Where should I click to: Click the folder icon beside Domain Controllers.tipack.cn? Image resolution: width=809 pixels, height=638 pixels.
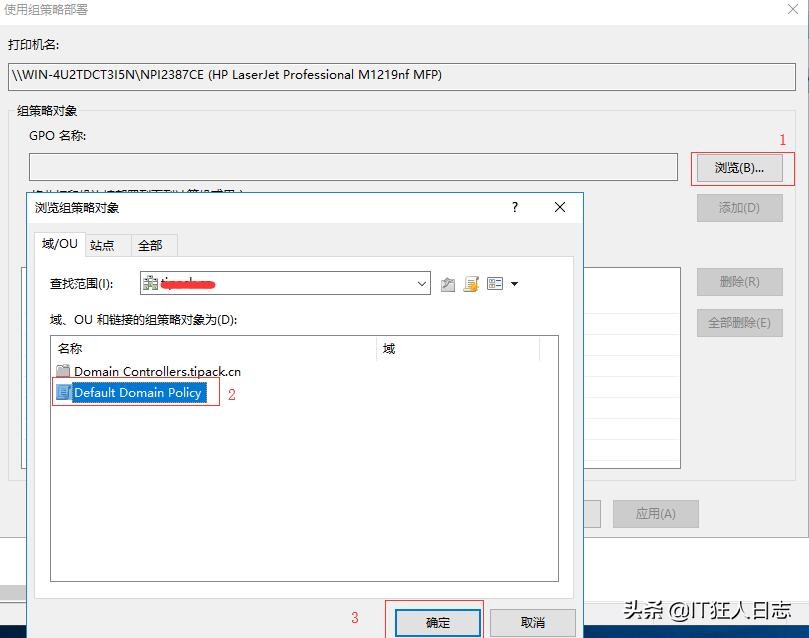64,370
